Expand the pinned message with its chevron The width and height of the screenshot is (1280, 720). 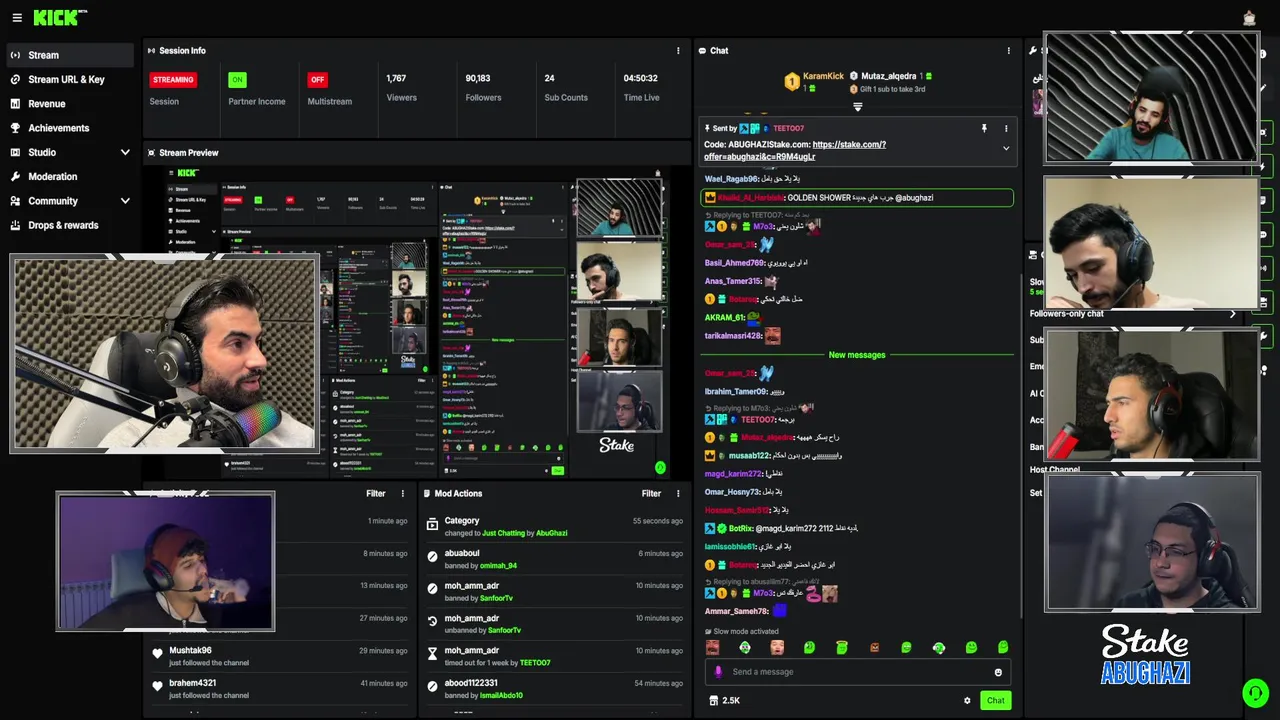tap(1006, 149)
